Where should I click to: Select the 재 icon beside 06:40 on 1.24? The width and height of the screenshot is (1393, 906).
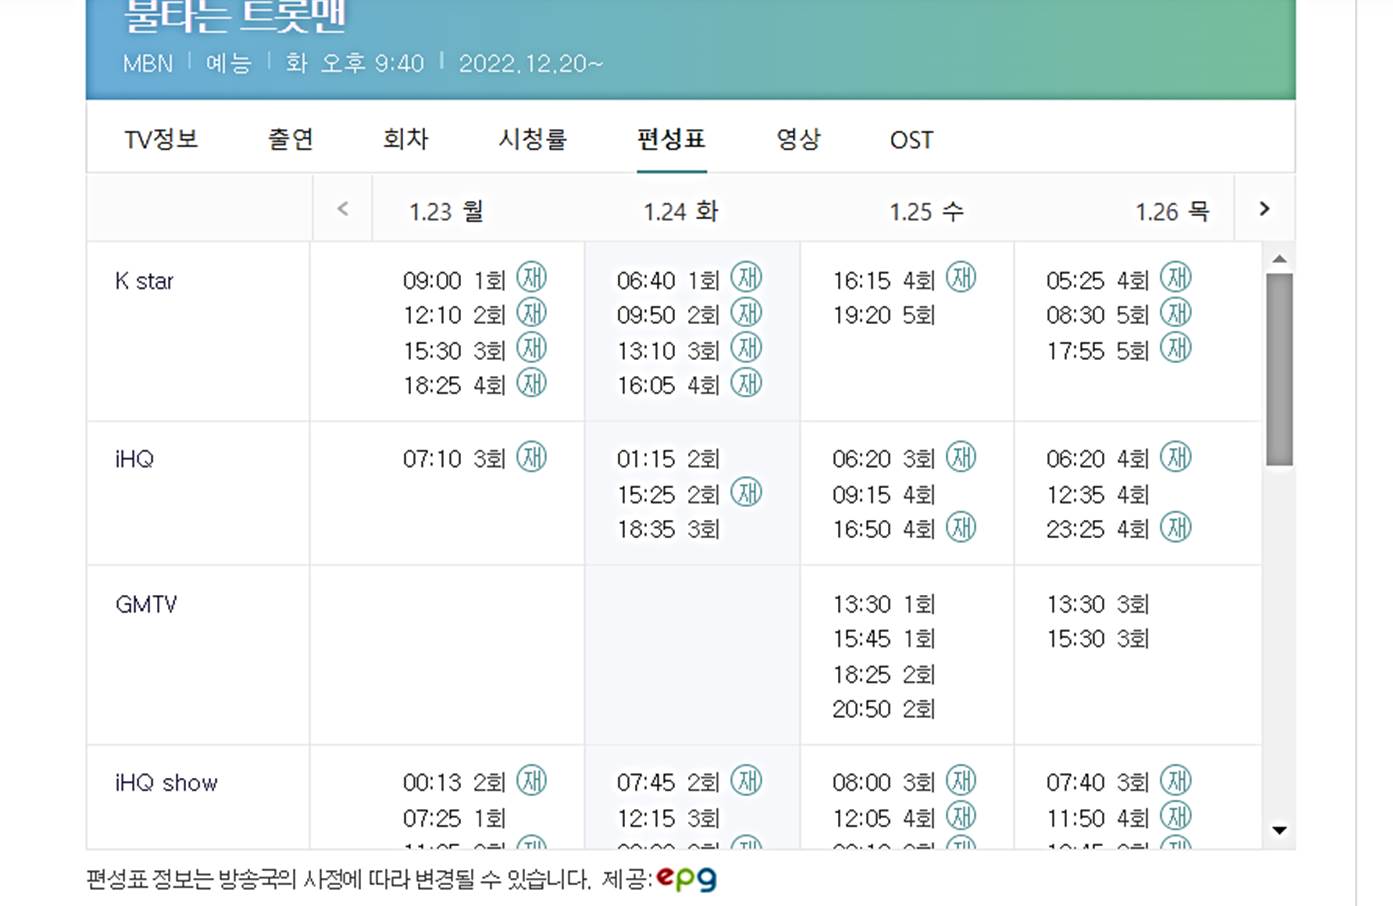tap(747, 277)
